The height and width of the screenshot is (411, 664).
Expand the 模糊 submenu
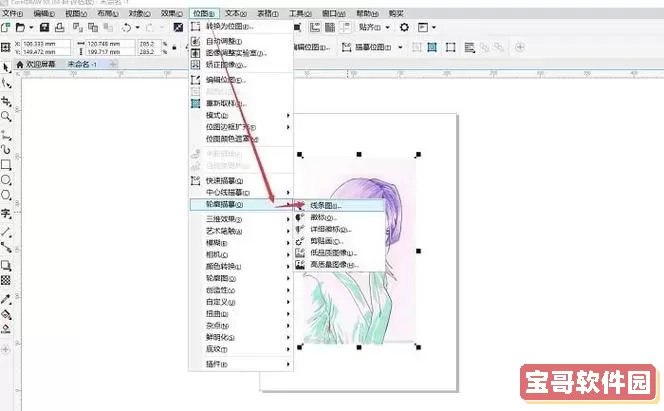point(241,243)
